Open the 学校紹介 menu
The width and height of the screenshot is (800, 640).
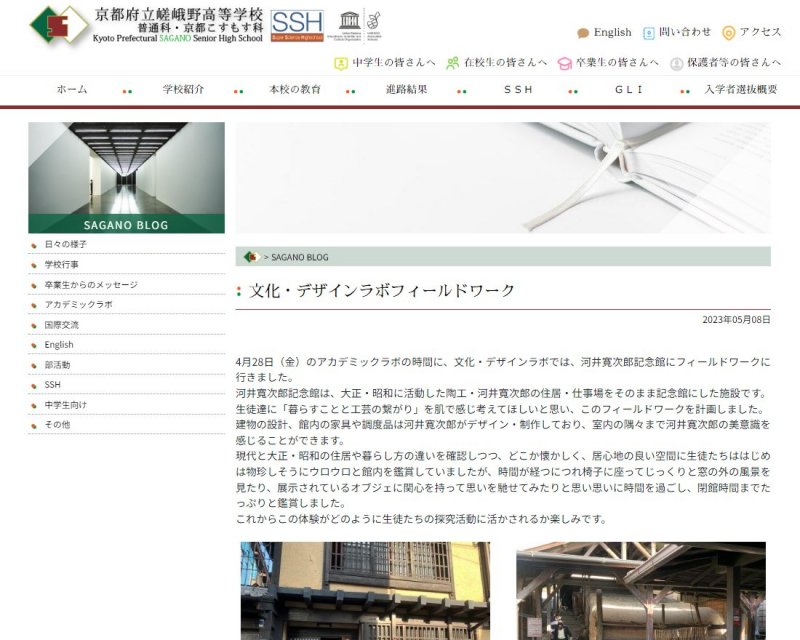point(183,89)
